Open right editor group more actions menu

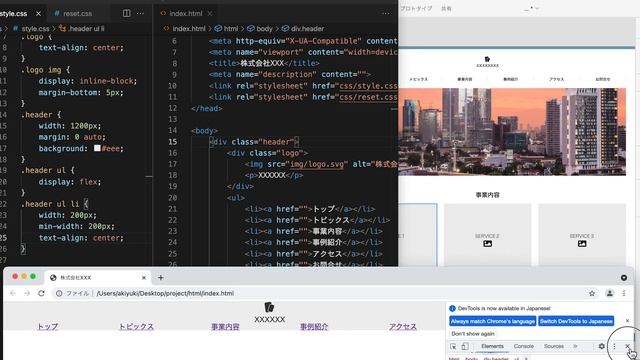[385, 13]
